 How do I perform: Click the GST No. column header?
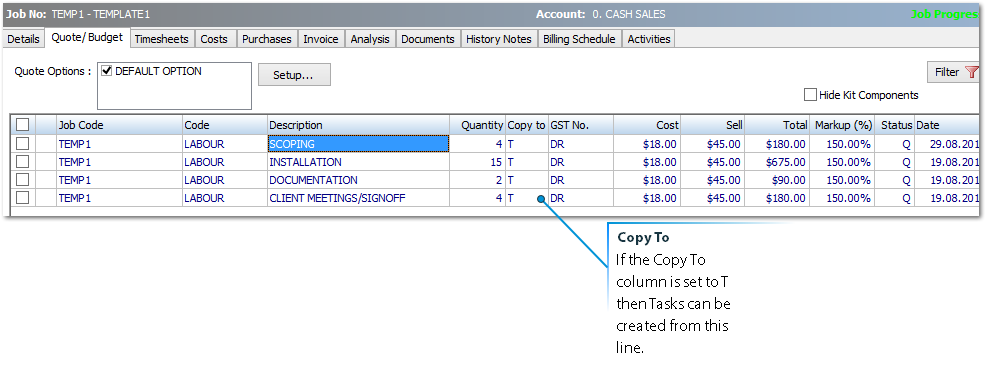(x=580, y=125)
